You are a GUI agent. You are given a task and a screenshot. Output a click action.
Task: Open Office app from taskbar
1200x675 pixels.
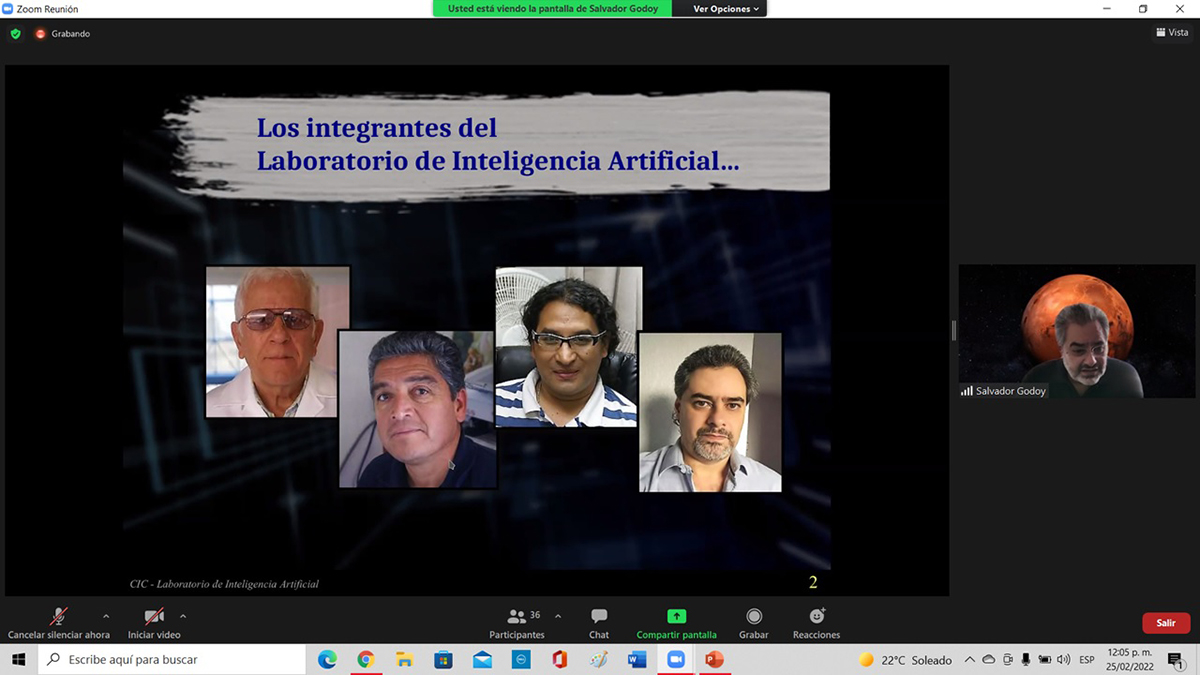pyautogui.click(x=559, y=660)
